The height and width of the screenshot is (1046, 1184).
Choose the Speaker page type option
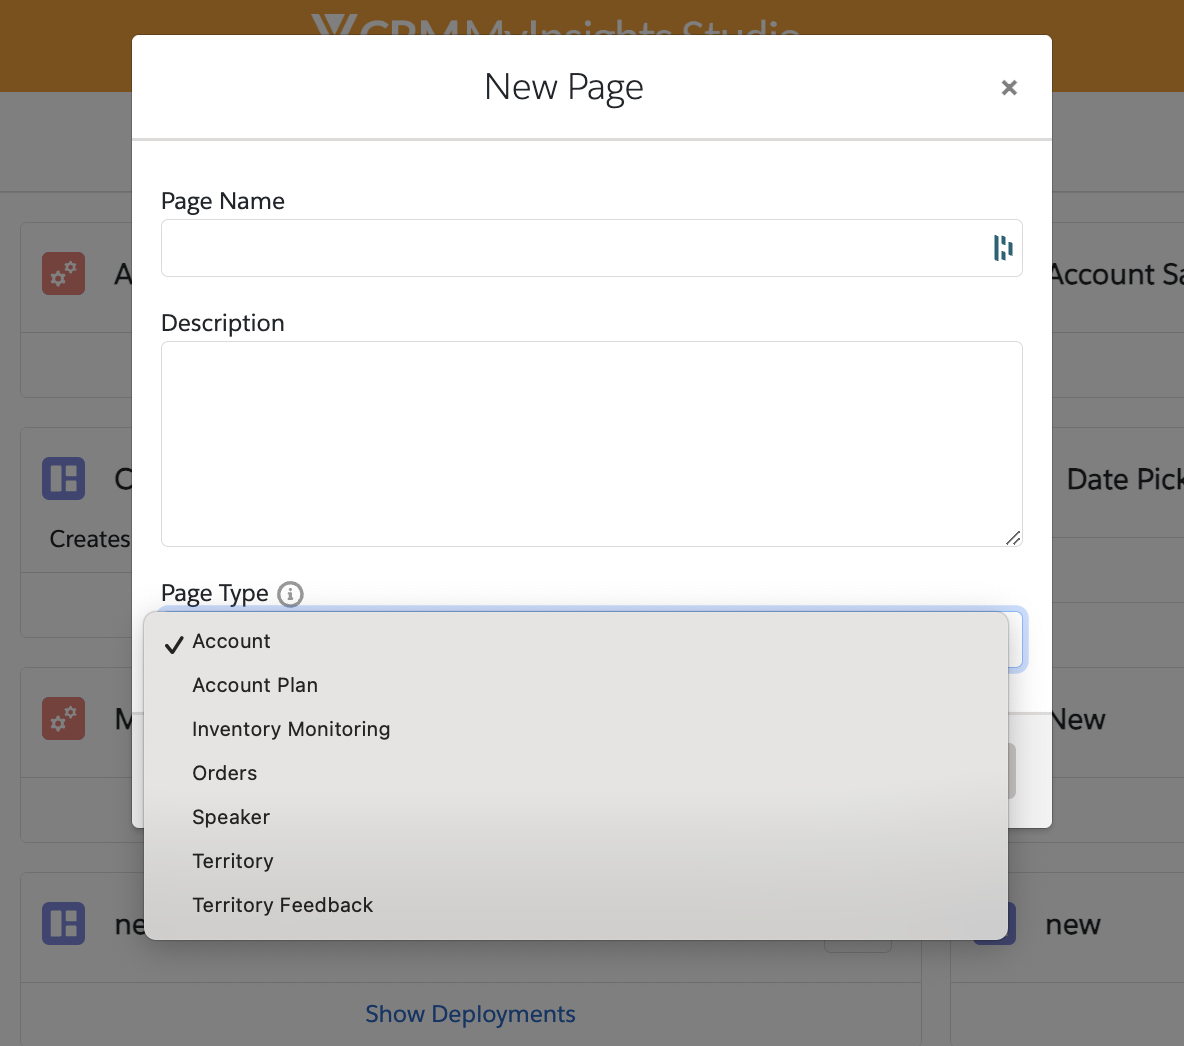[x=231, y=818]
